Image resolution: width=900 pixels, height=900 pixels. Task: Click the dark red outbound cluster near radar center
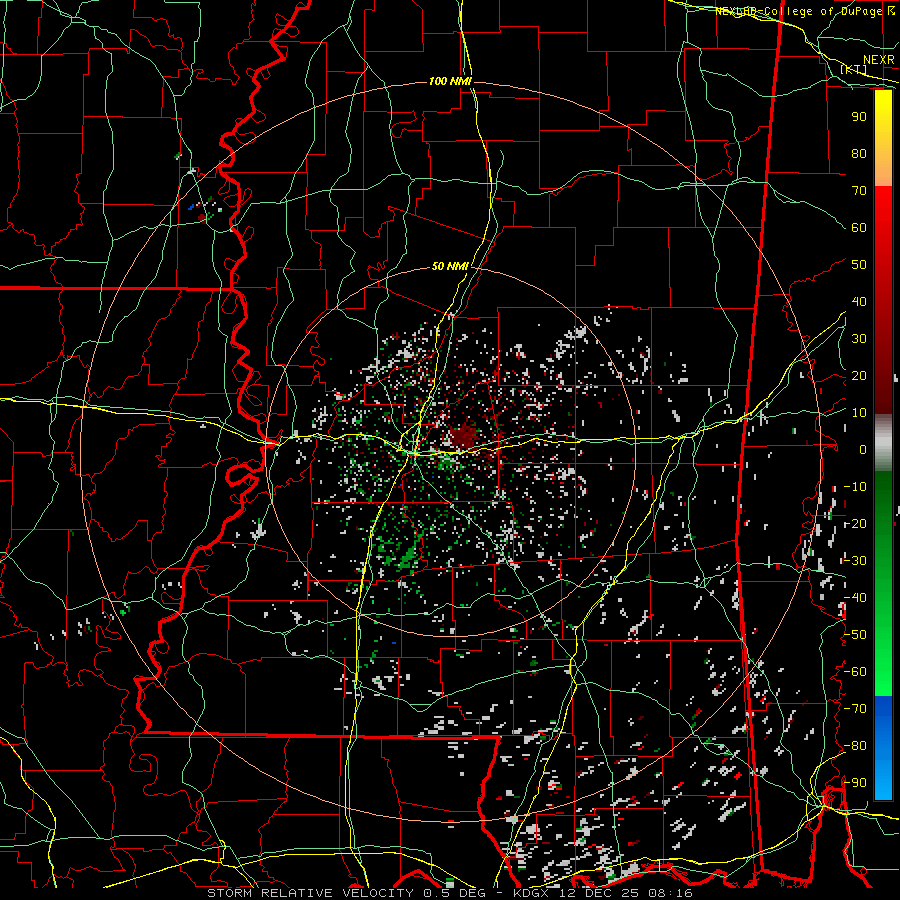(x=464, y=436)
